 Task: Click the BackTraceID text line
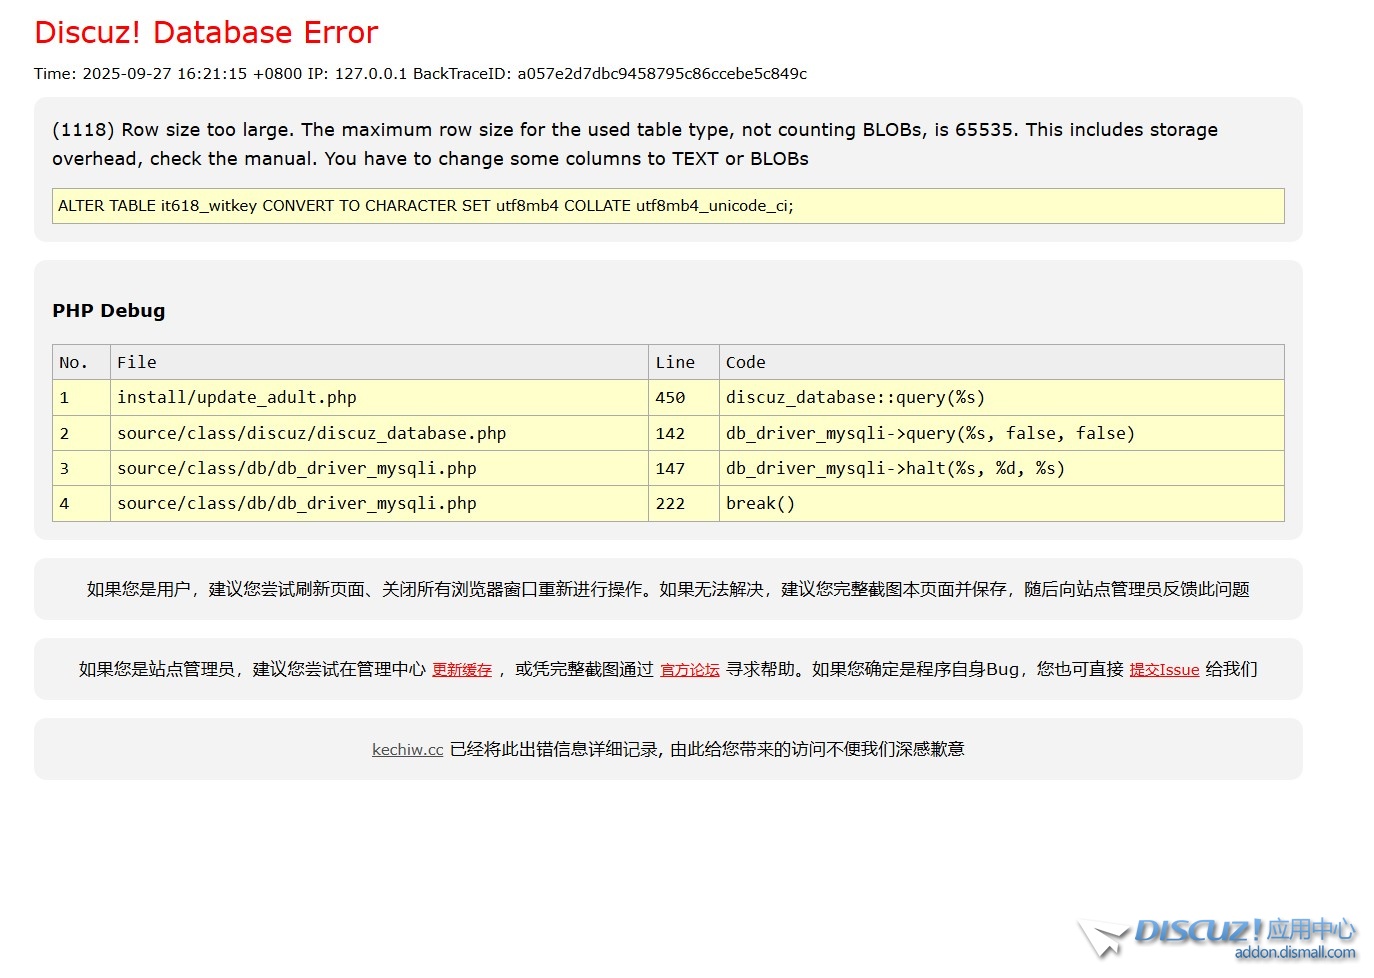420,74
